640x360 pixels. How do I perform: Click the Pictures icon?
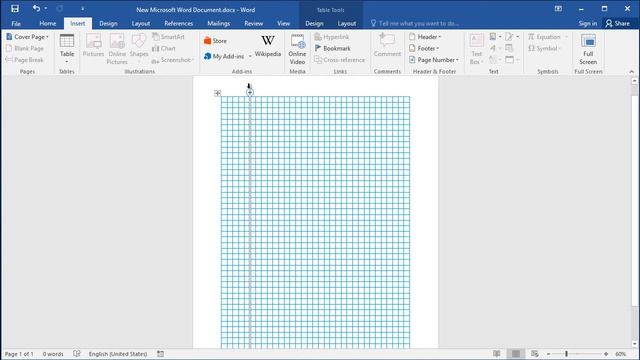93,45
